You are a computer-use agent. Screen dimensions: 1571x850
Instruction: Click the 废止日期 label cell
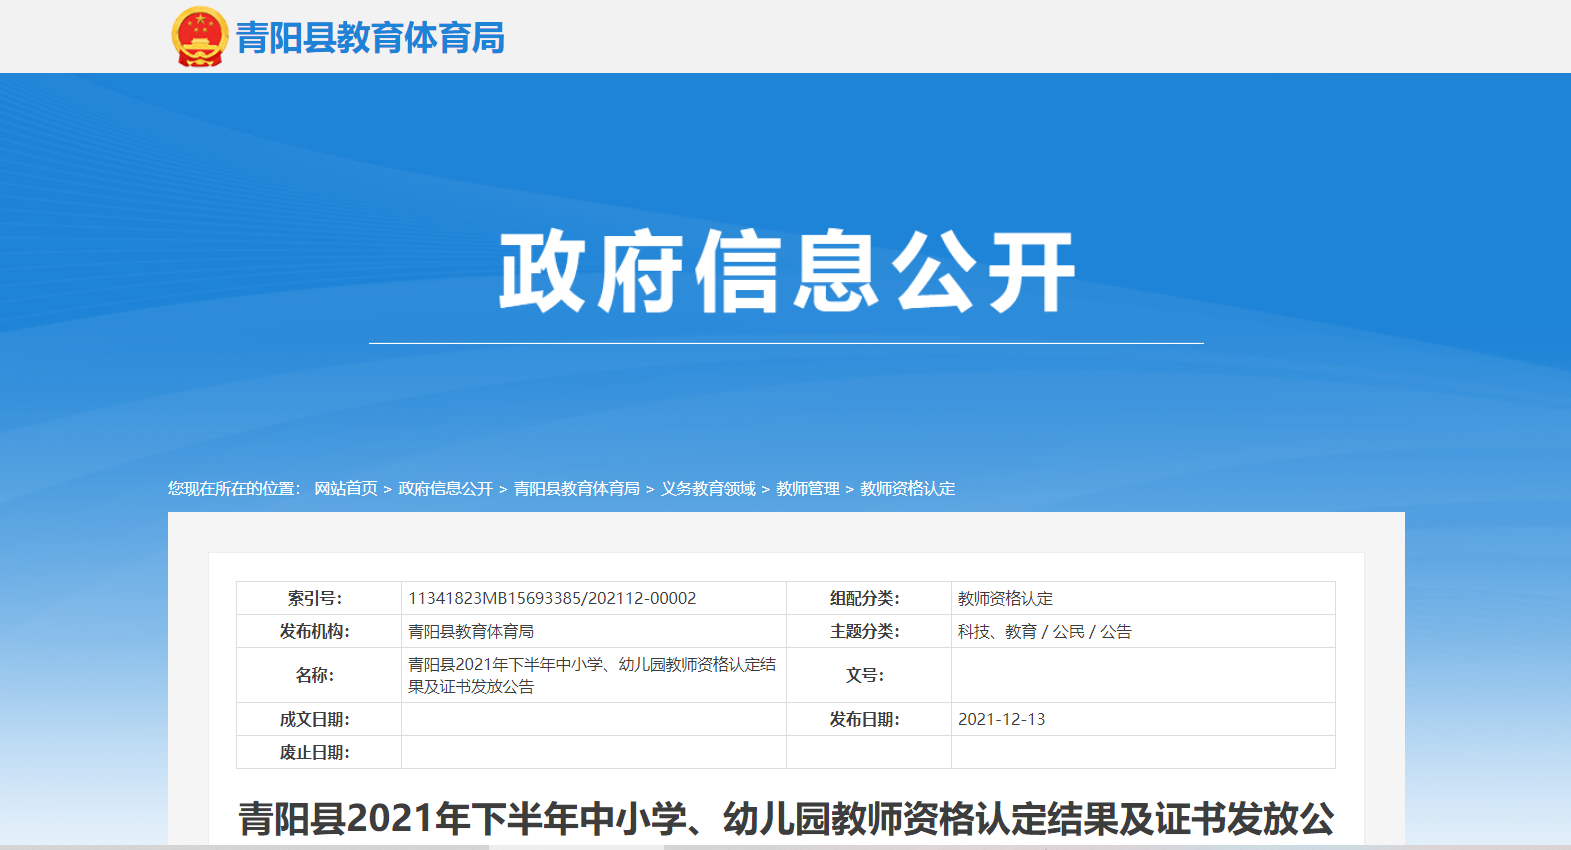[315, 752]
